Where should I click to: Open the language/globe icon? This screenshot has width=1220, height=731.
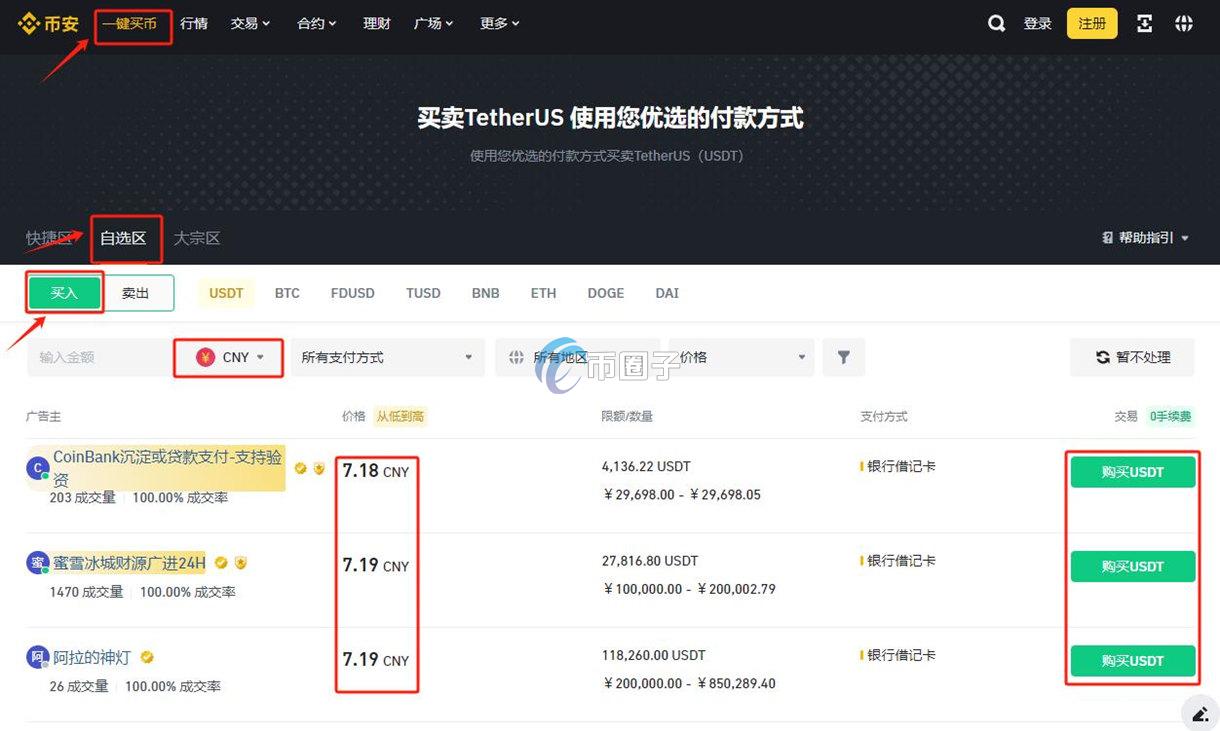[1184, 23]
